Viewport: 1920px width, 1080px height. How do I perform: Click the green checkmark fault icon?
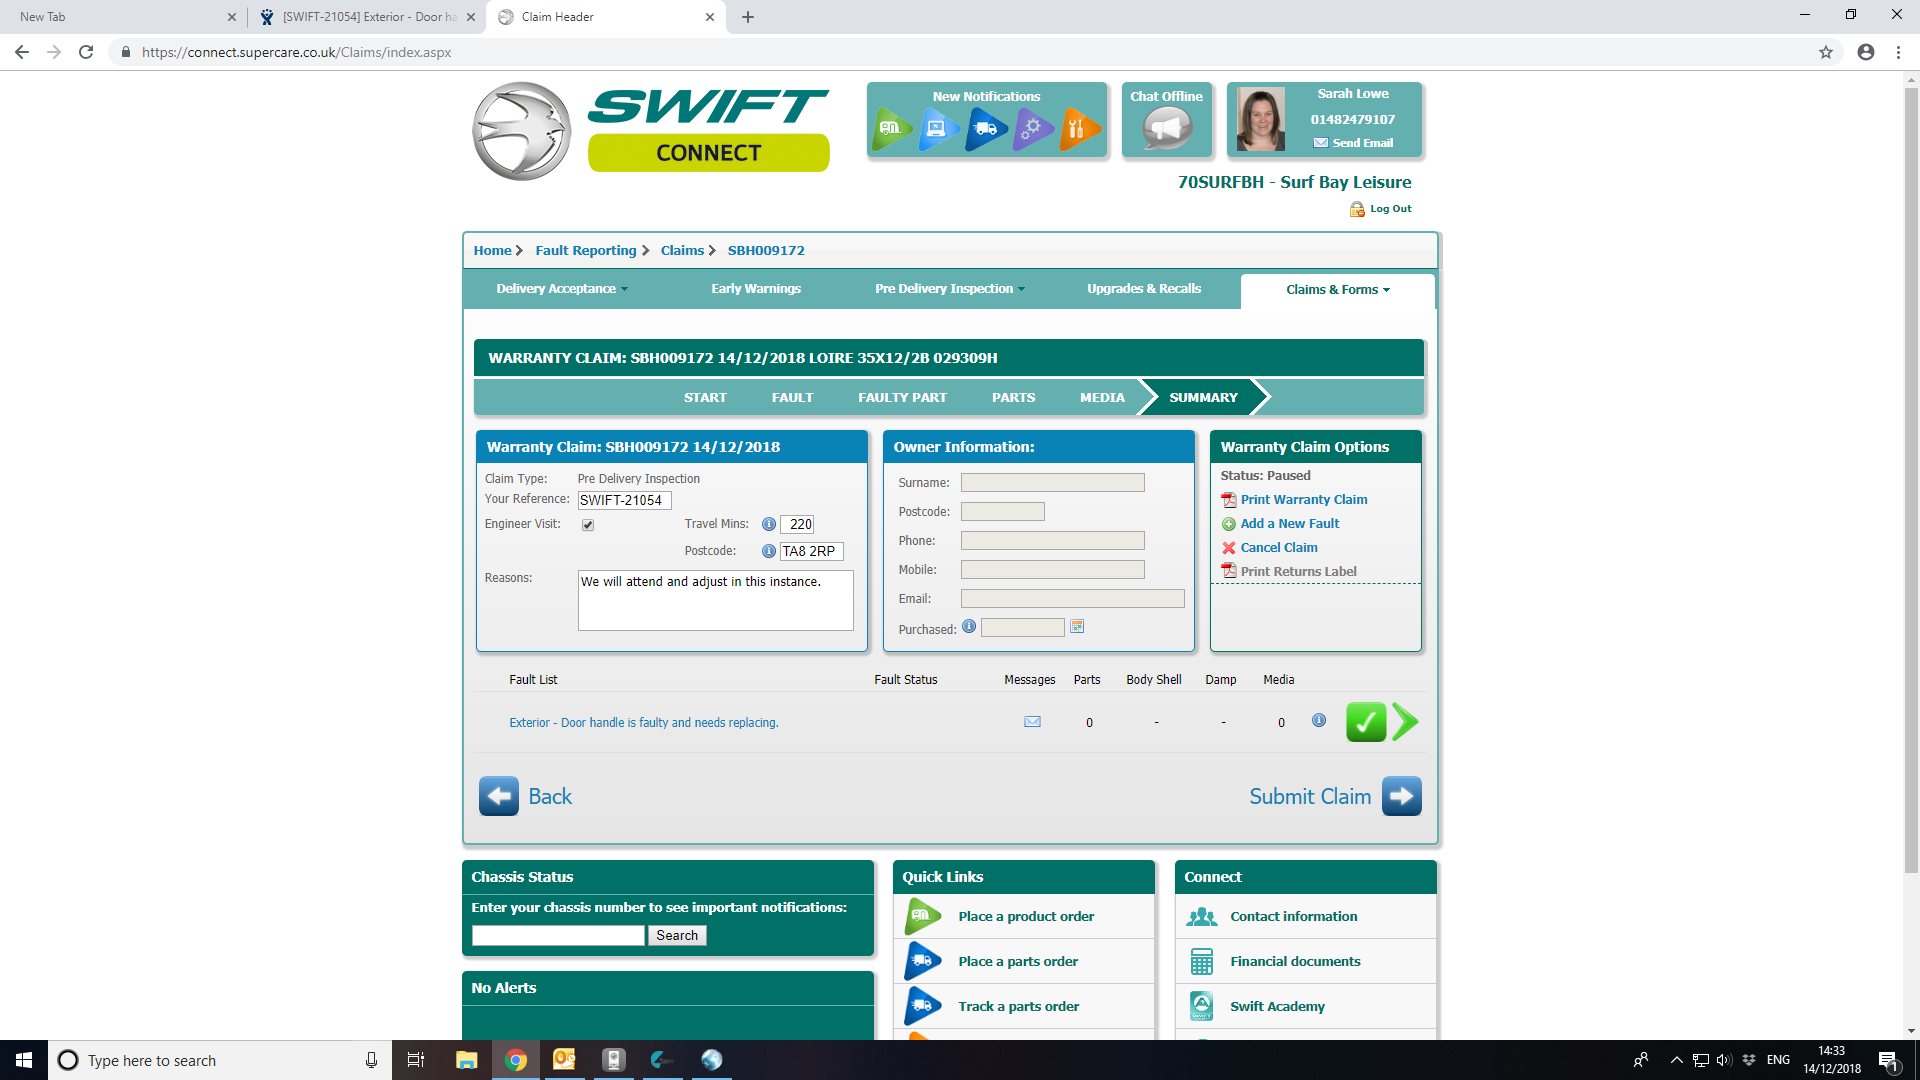[x=1365, y=722]
